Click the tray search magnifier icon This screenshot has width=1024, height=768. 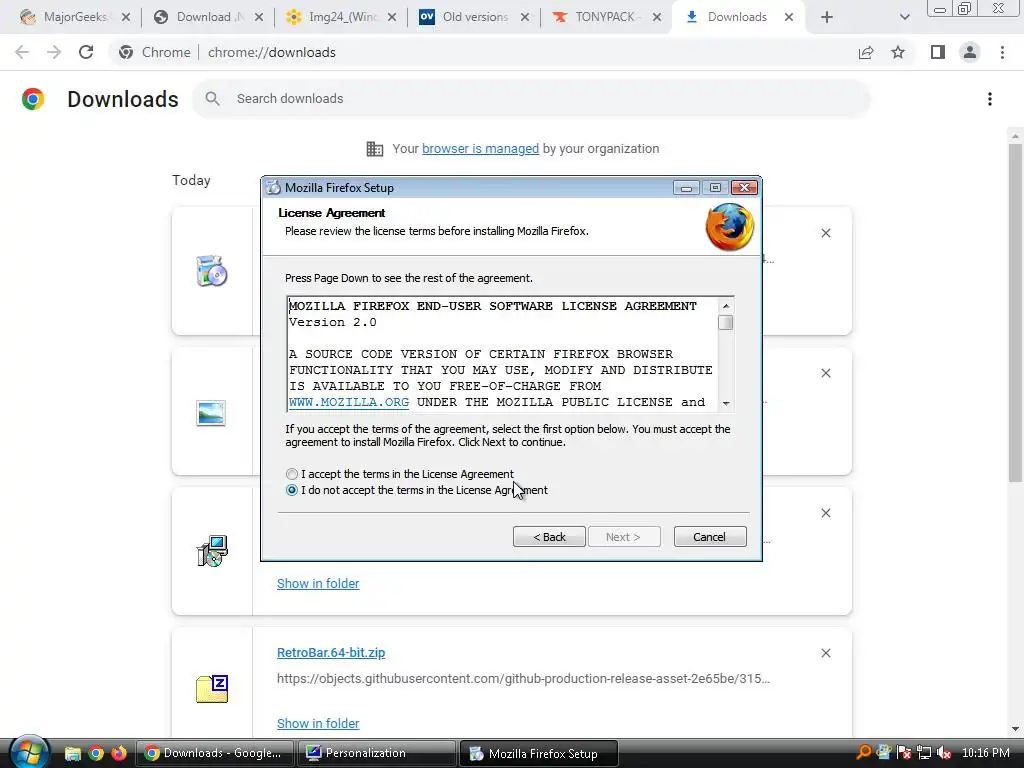tap(863, 753)
